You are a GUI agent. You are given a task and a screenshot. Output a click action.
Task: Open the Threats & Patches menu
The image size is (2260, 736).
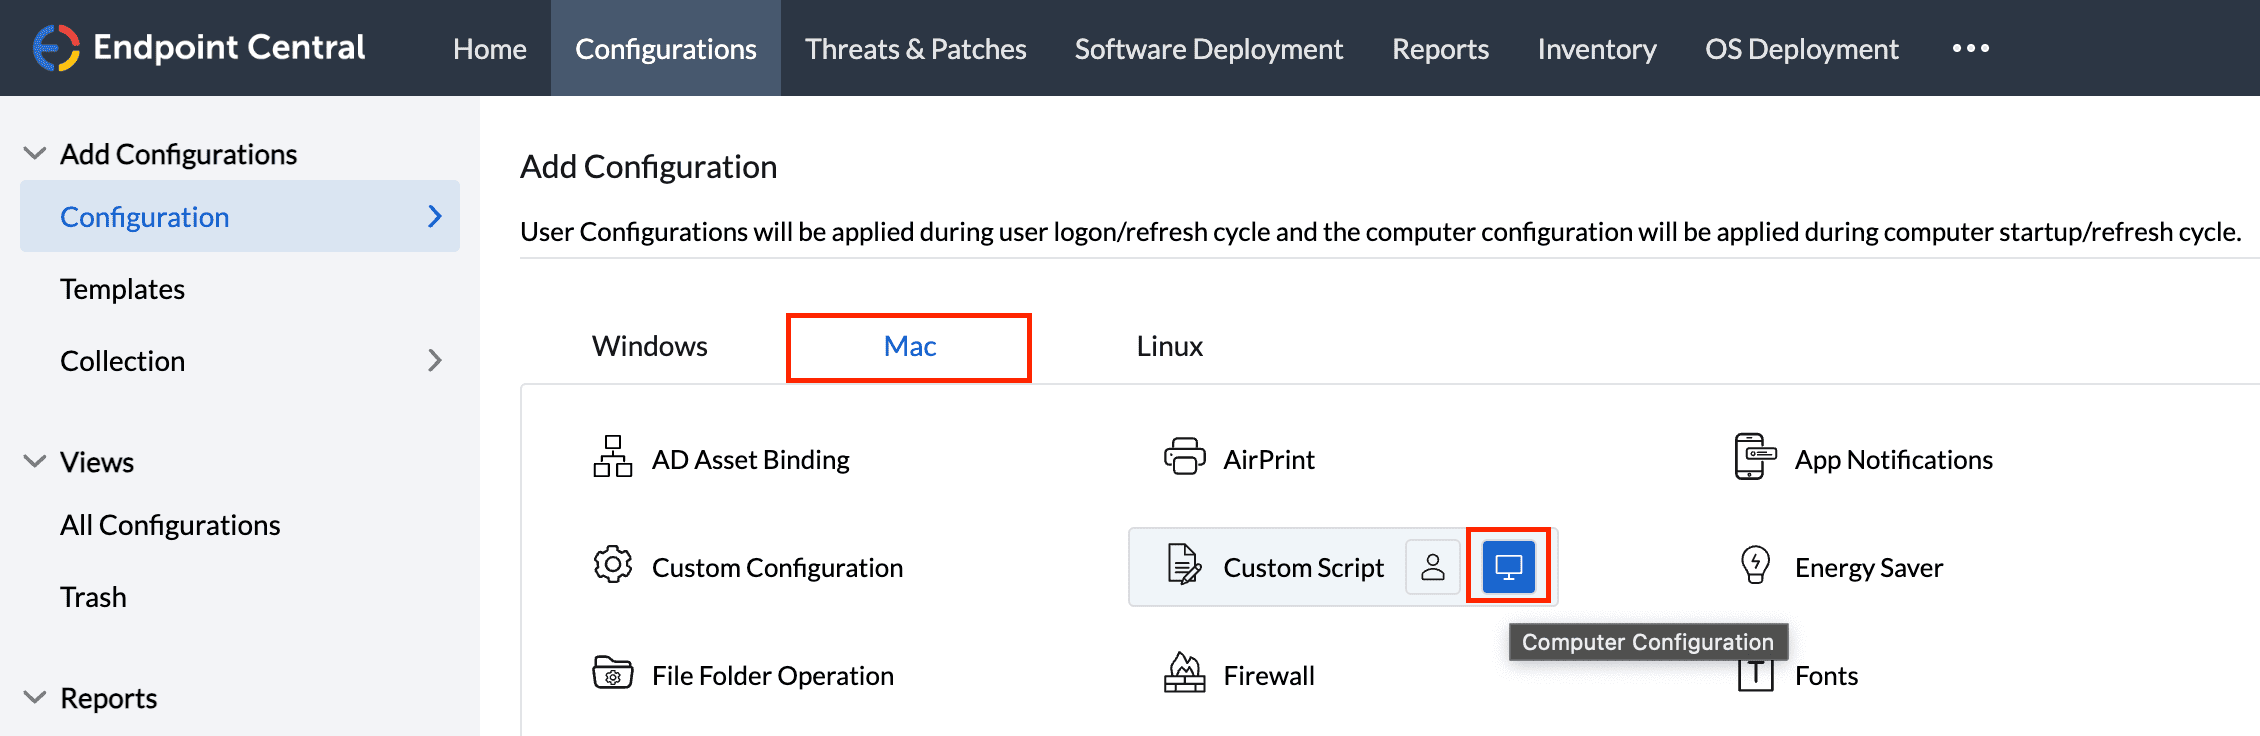tap(915, 49)
